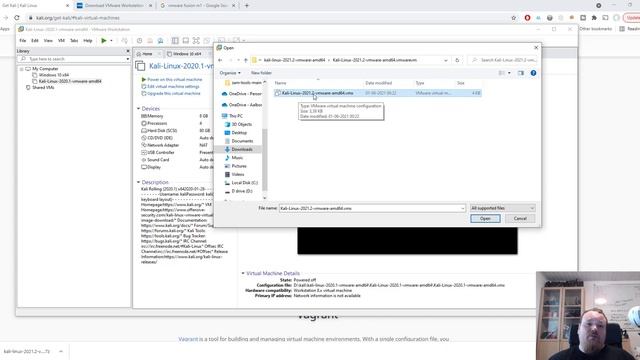This screenshot has width=640, height=360.
Task: Open the All supported files type dropdown
Action: 502,208
